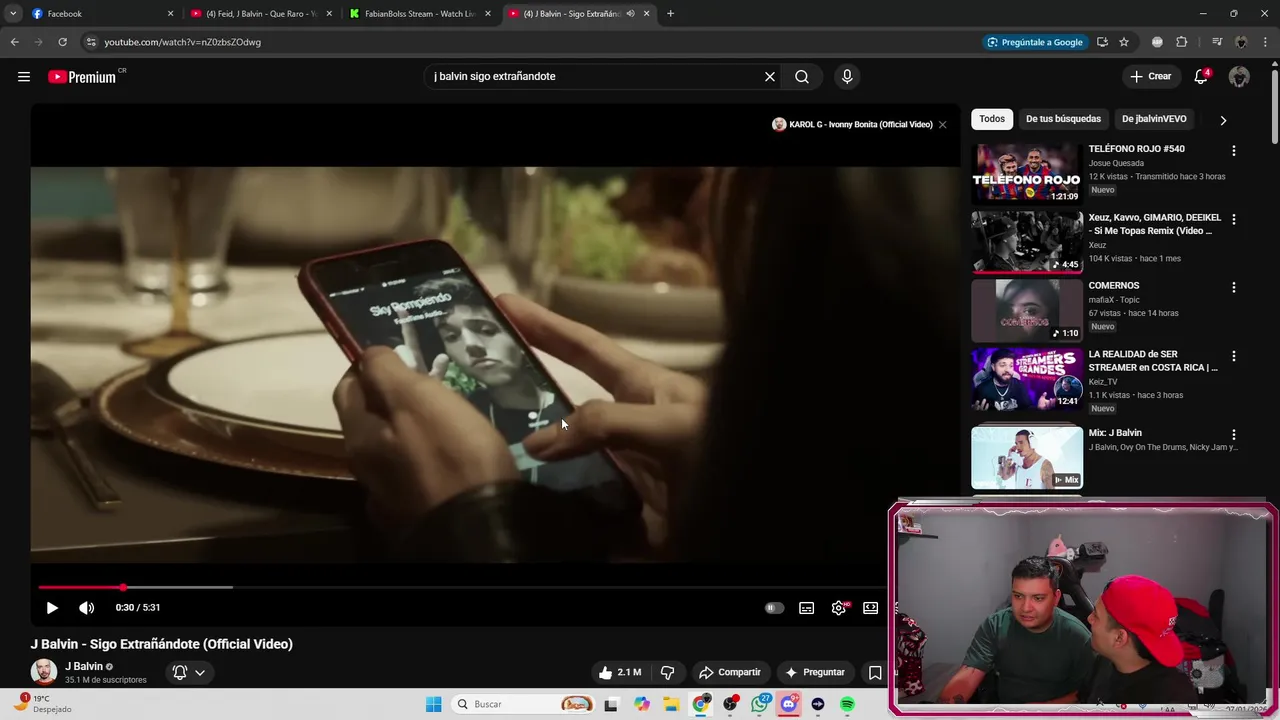Open the ABP ad-block extension
The height and width of the screenshot is (720, 1280).
1157,42
